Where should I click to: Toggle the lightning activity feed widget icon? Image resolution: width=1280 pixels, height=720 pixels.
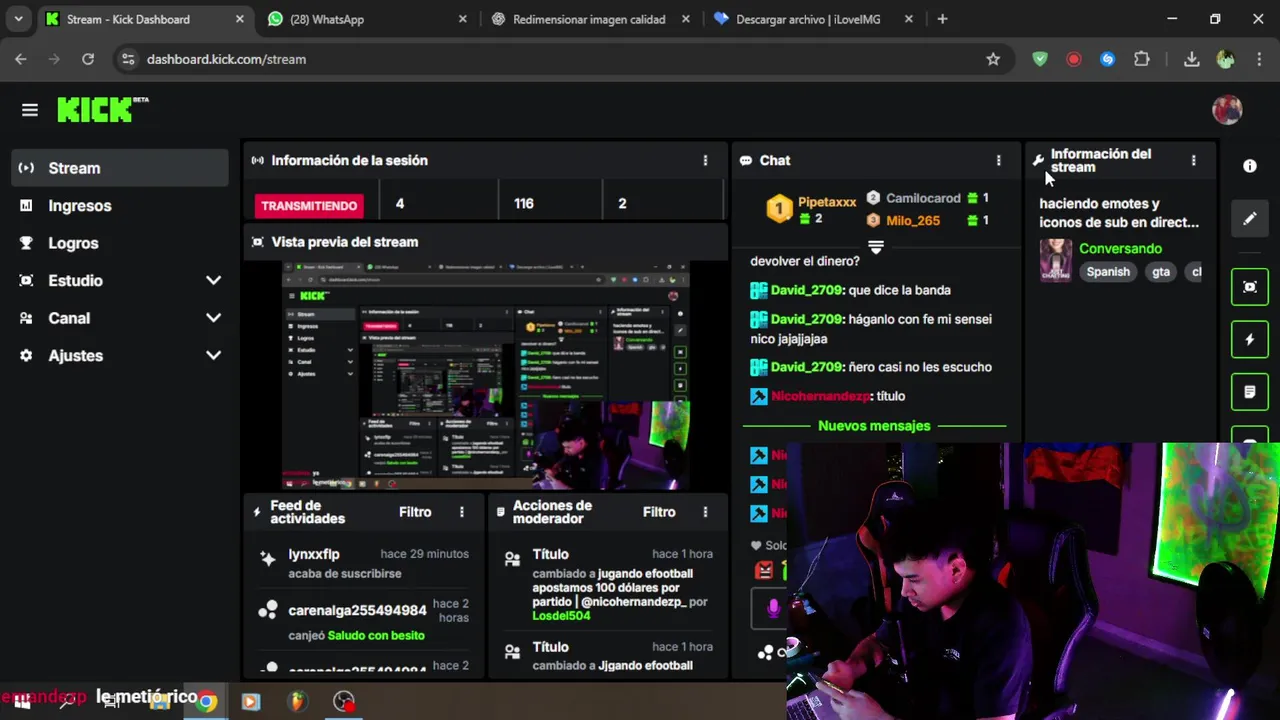[x=1250, y=340]
